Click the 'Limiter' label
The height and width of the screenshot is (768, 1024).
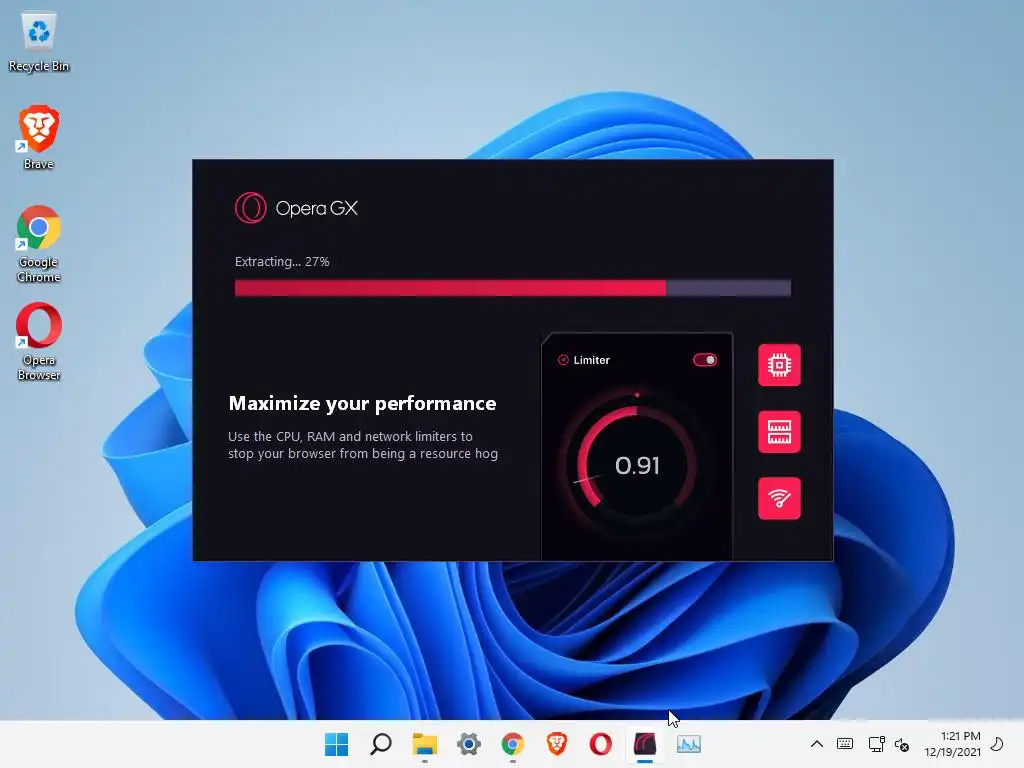pos(591,360)
